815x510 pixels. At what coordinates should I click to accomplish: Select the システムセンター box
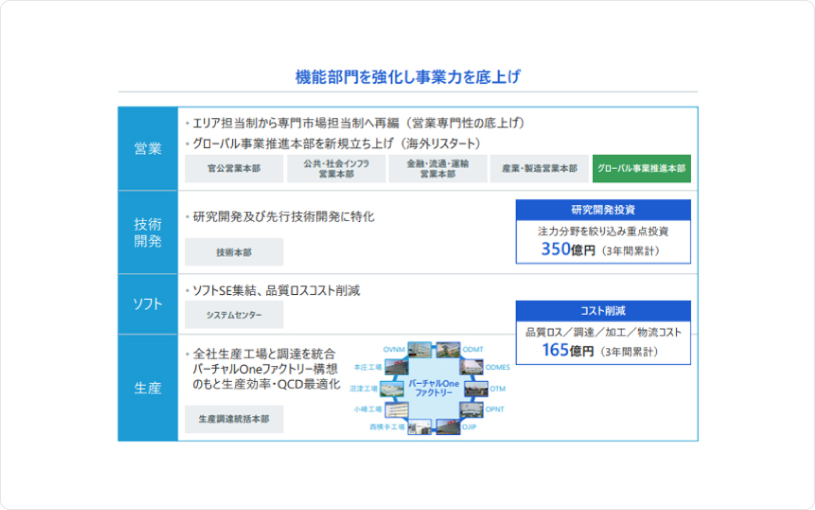point(234,315)
